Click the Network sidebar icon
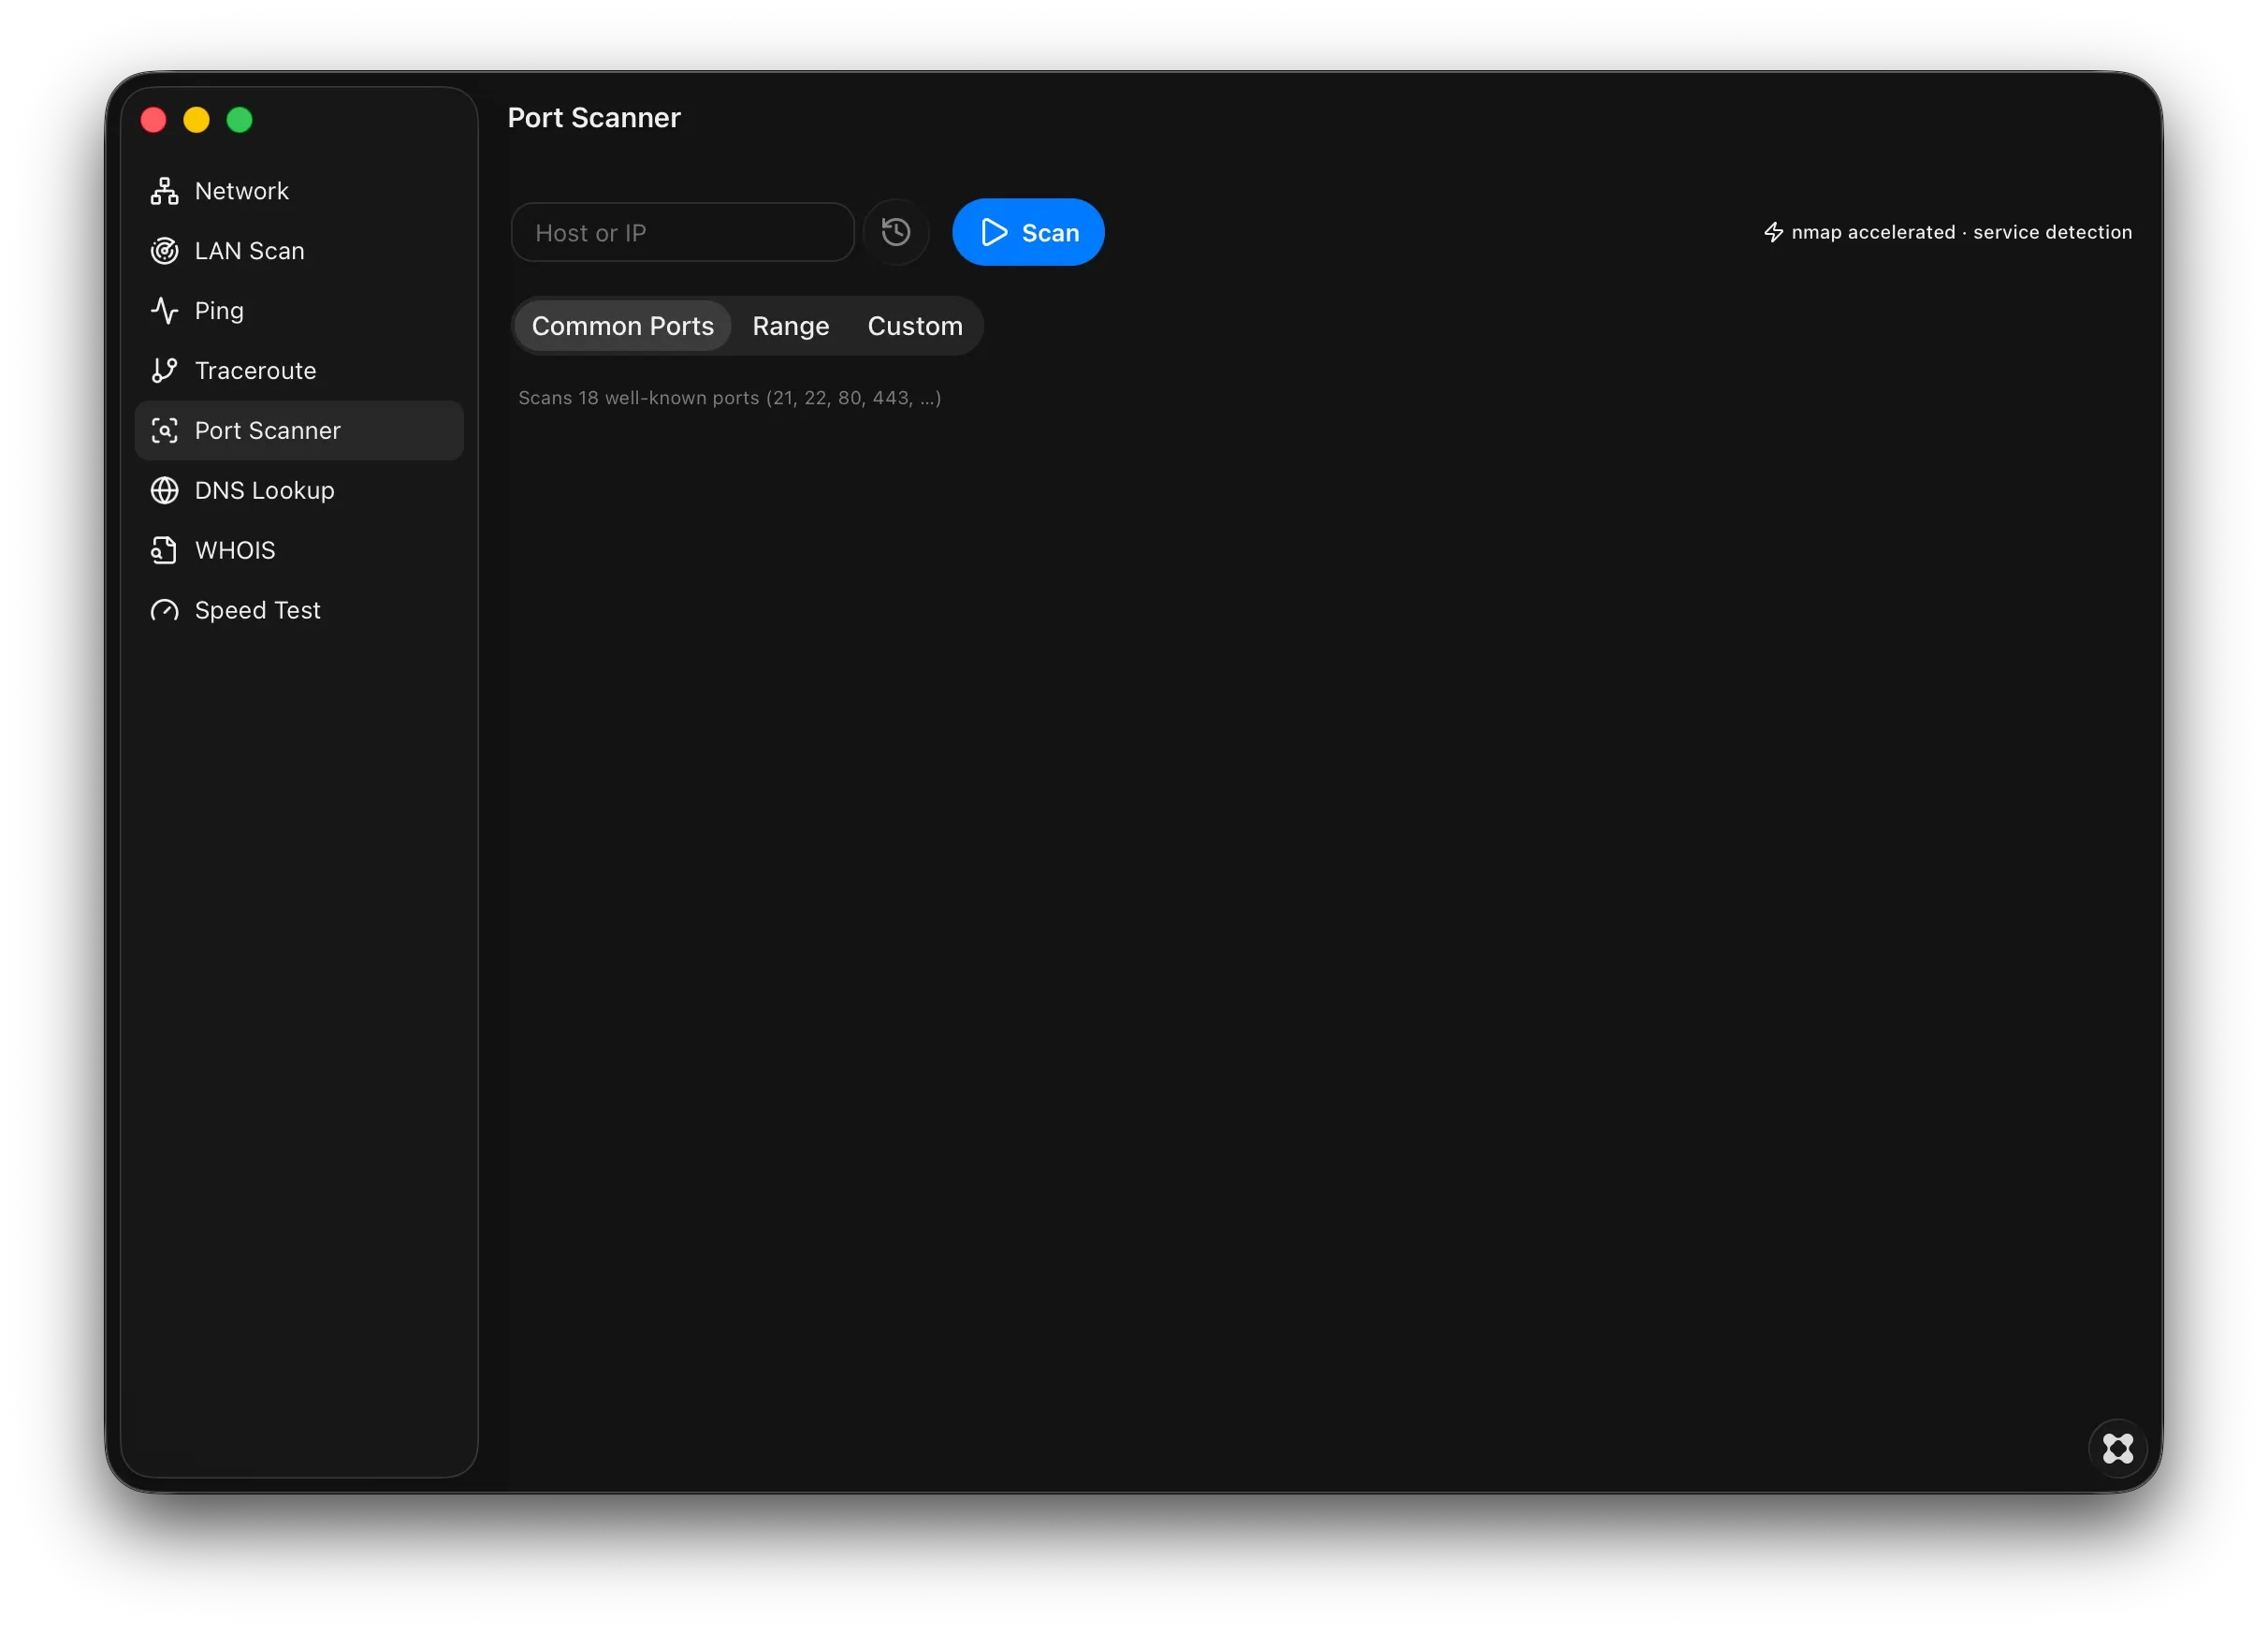 [x=164, y=191]
